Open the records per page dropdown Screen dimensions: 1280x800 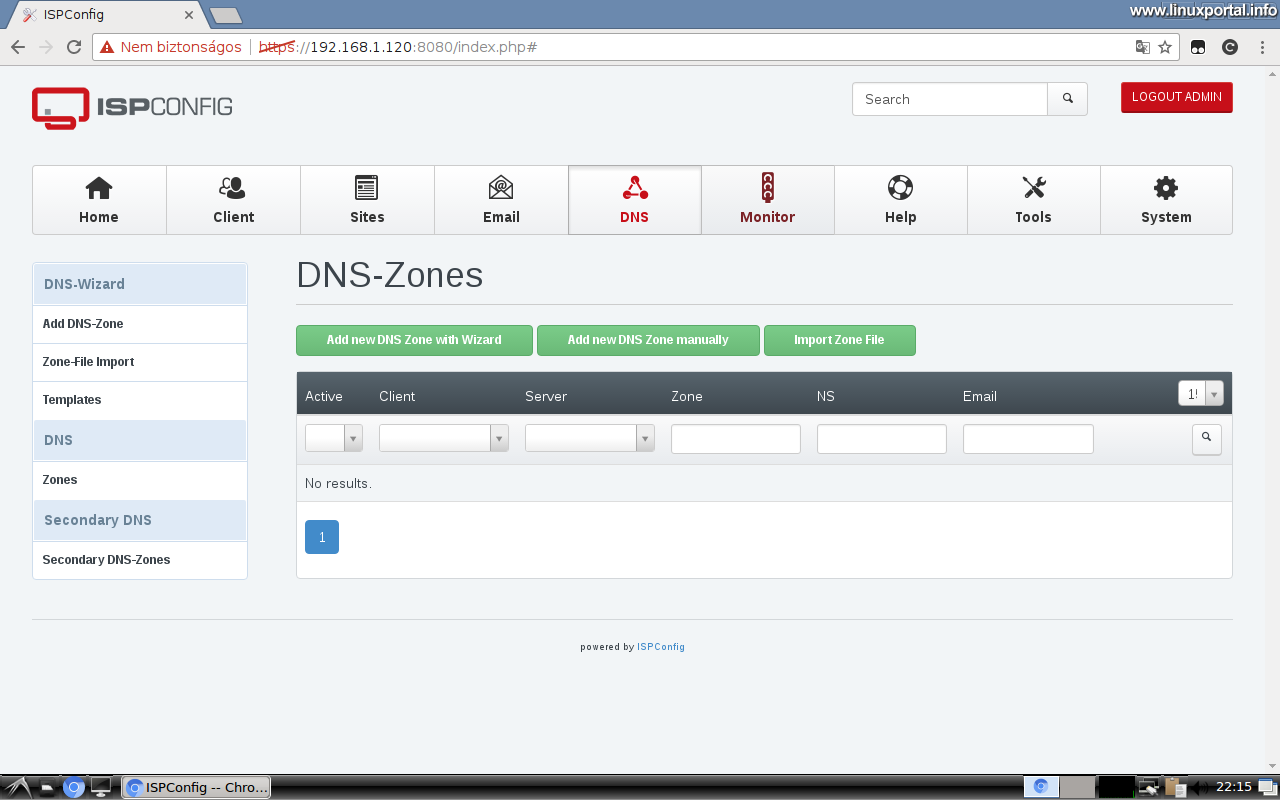1201,394
